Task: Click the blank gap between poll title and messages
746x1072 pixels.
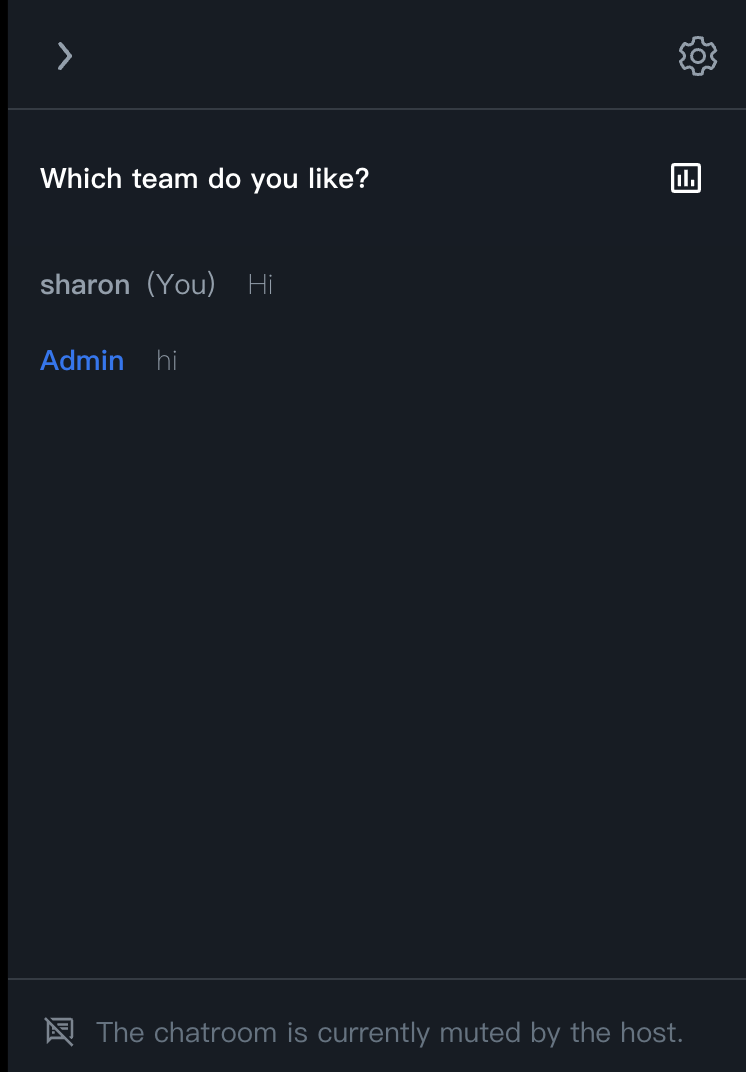Action: 375,232
